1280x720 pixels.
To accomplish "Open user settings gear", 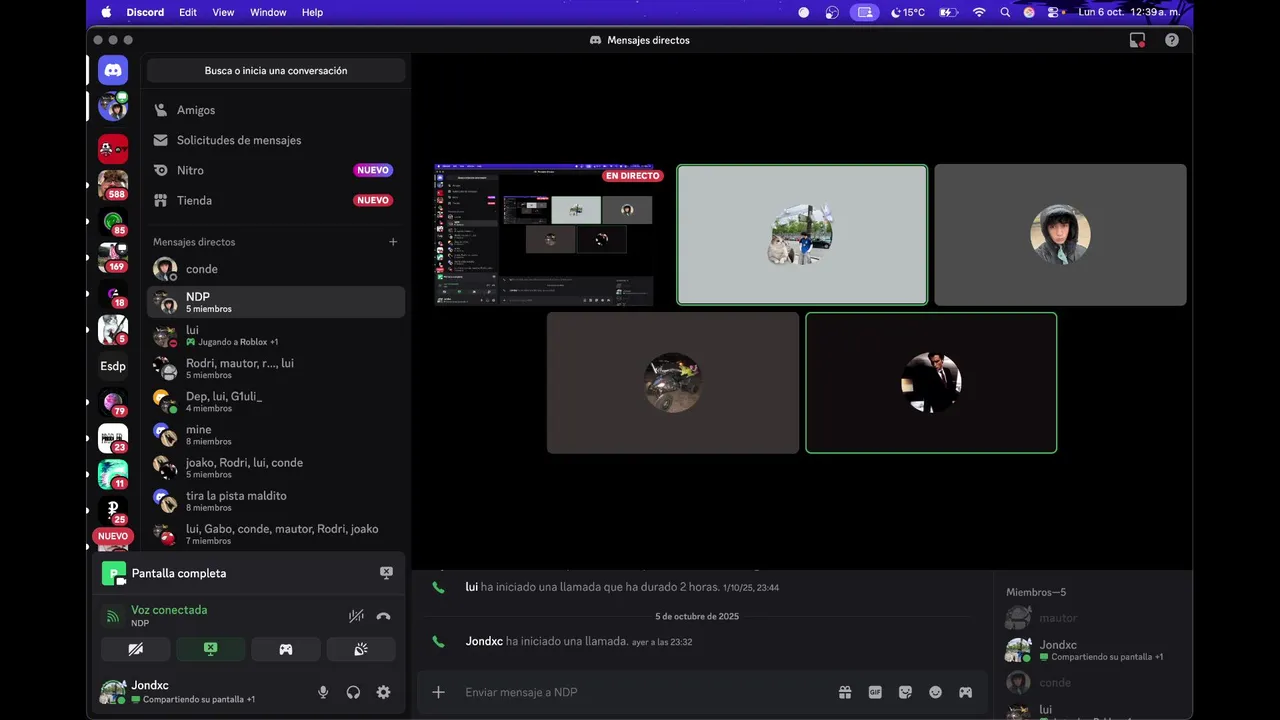I will tap(383, 692).
